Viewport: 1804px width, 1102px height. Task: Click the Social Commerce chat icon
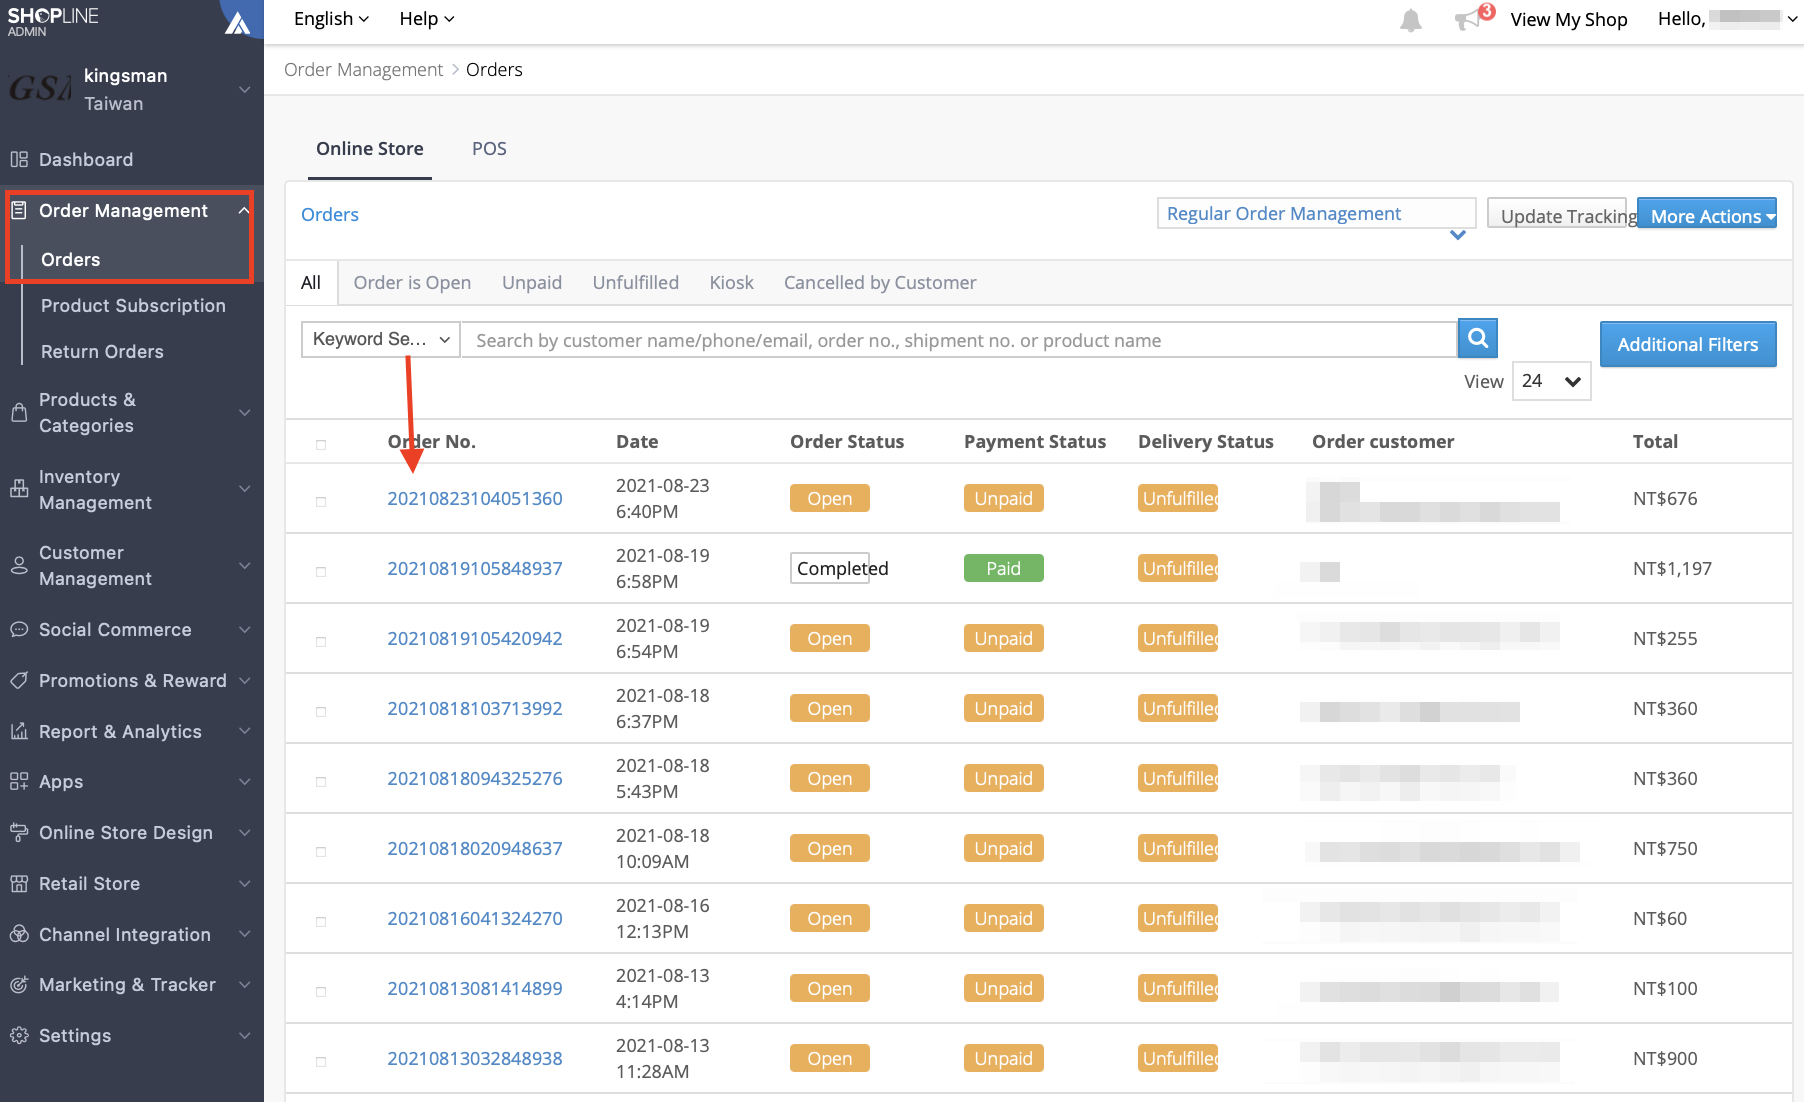(19, 630)
